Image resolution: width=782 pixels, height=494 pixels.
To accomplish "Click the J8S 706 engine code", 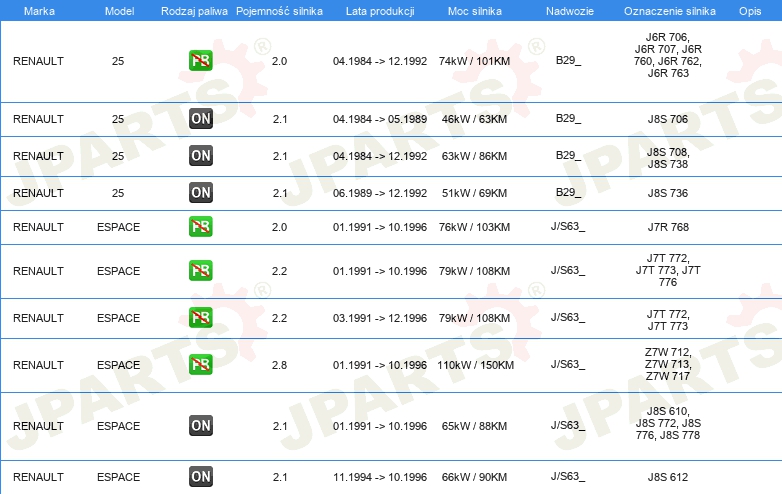I will [668, 119].
